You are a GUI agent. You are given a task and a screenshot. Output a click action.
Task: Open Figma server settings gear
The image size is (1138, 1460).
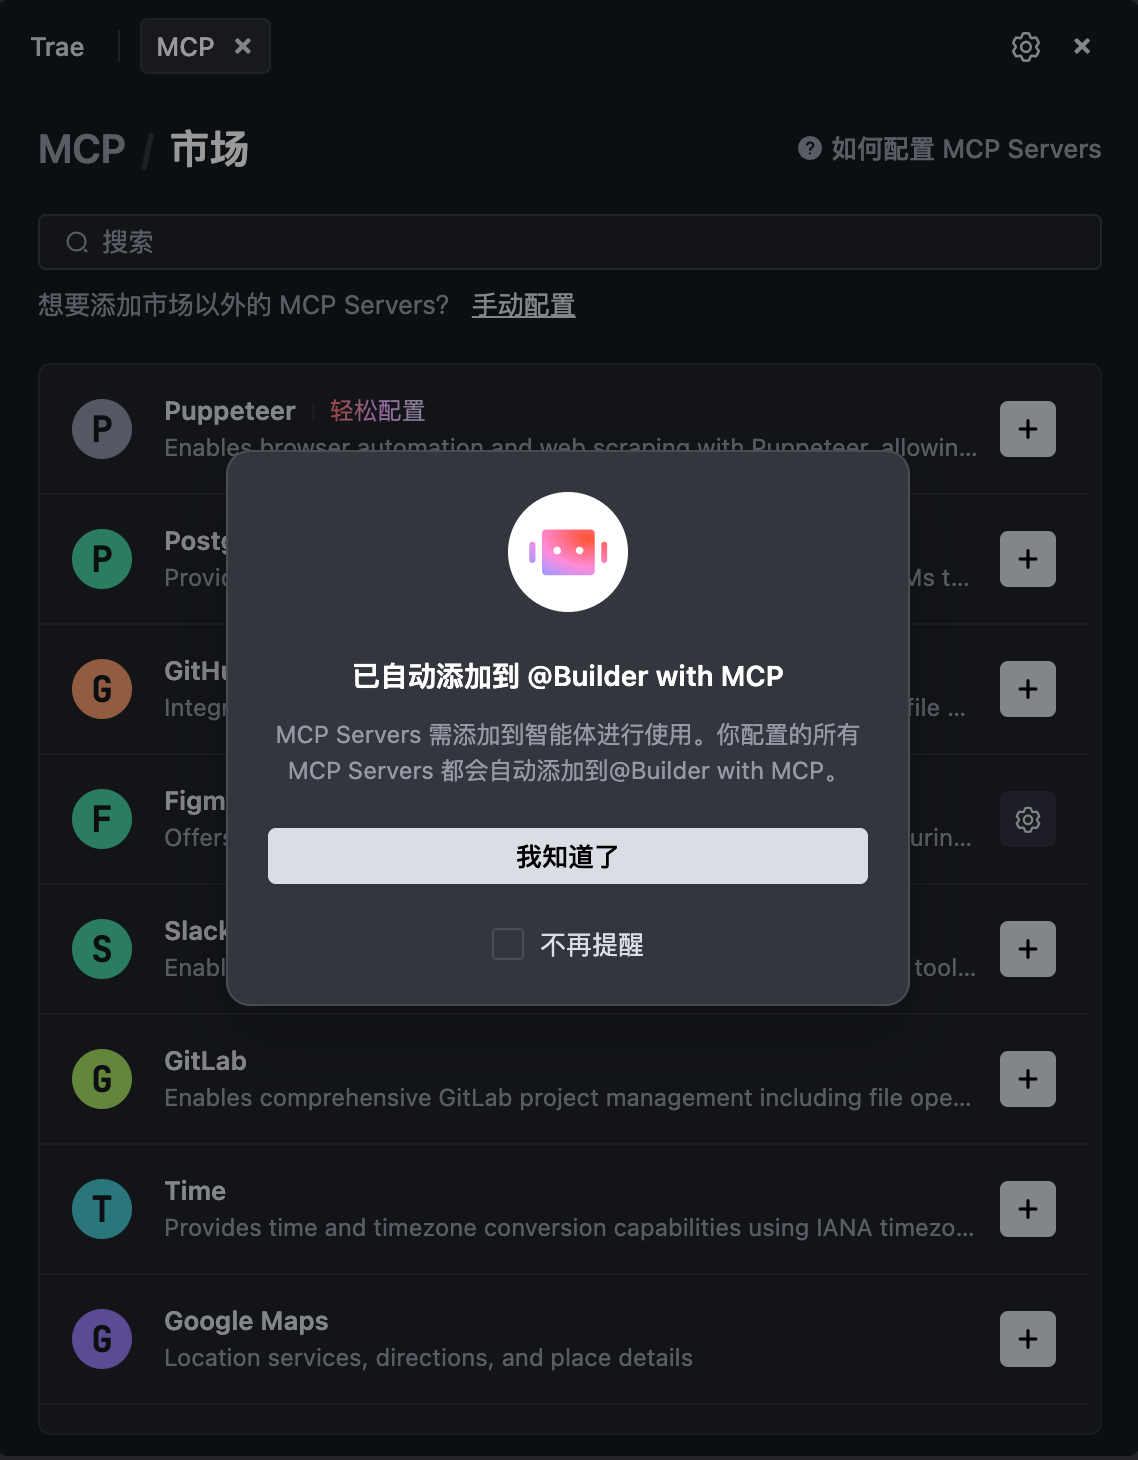pyautogui.click(x=1028, y=819)
